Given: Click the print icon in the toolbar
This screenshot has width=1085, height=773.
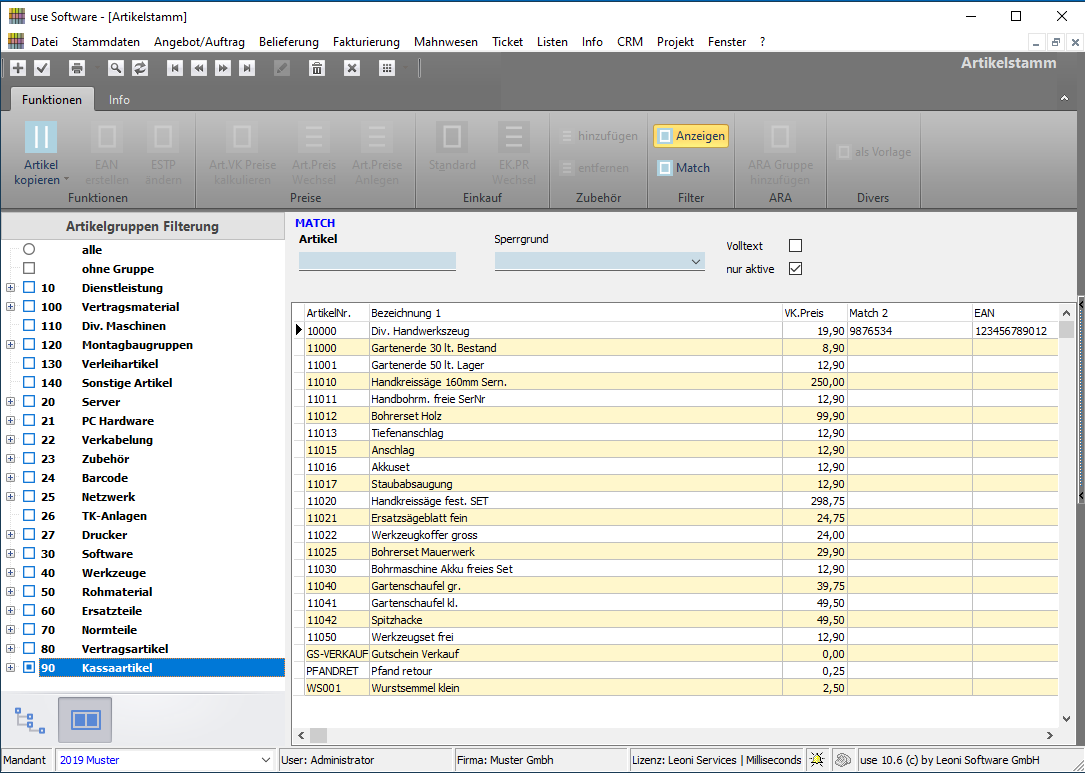Looking at the screenshot, I should tap(77, 68).
